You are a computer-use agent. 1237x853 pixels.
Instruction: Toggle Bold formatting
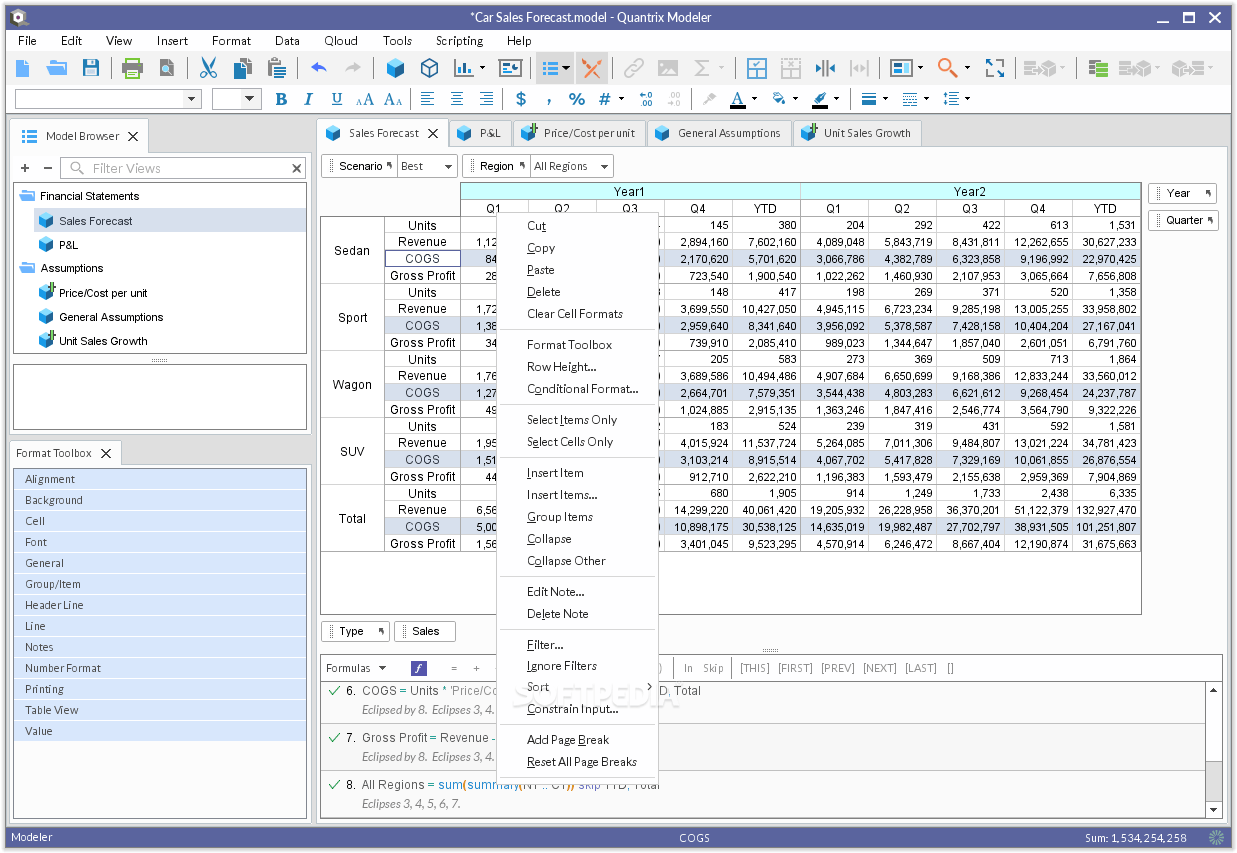281,99
